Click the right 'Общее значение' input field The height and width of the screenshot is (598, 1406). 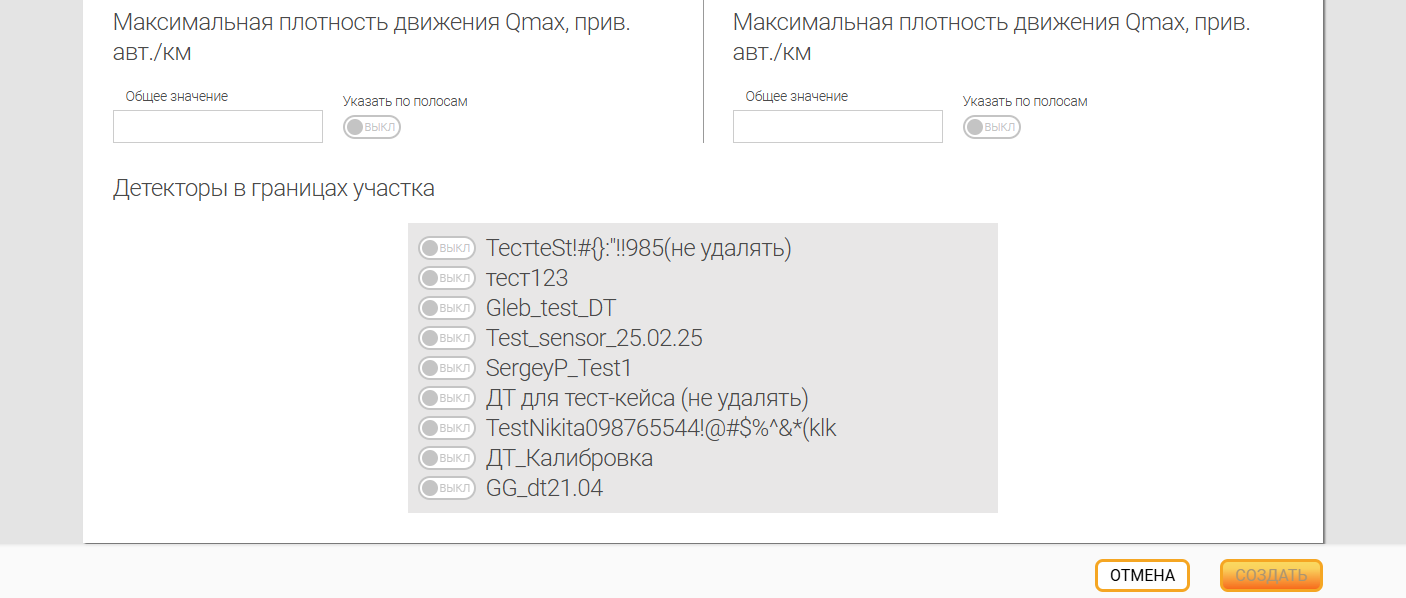click(x=838, y=127)
